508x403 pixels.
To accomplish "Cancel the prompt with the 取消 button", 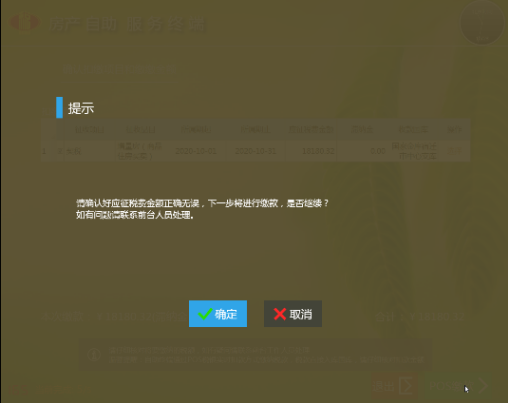I will pyautogui.click(x=293, y=314).
